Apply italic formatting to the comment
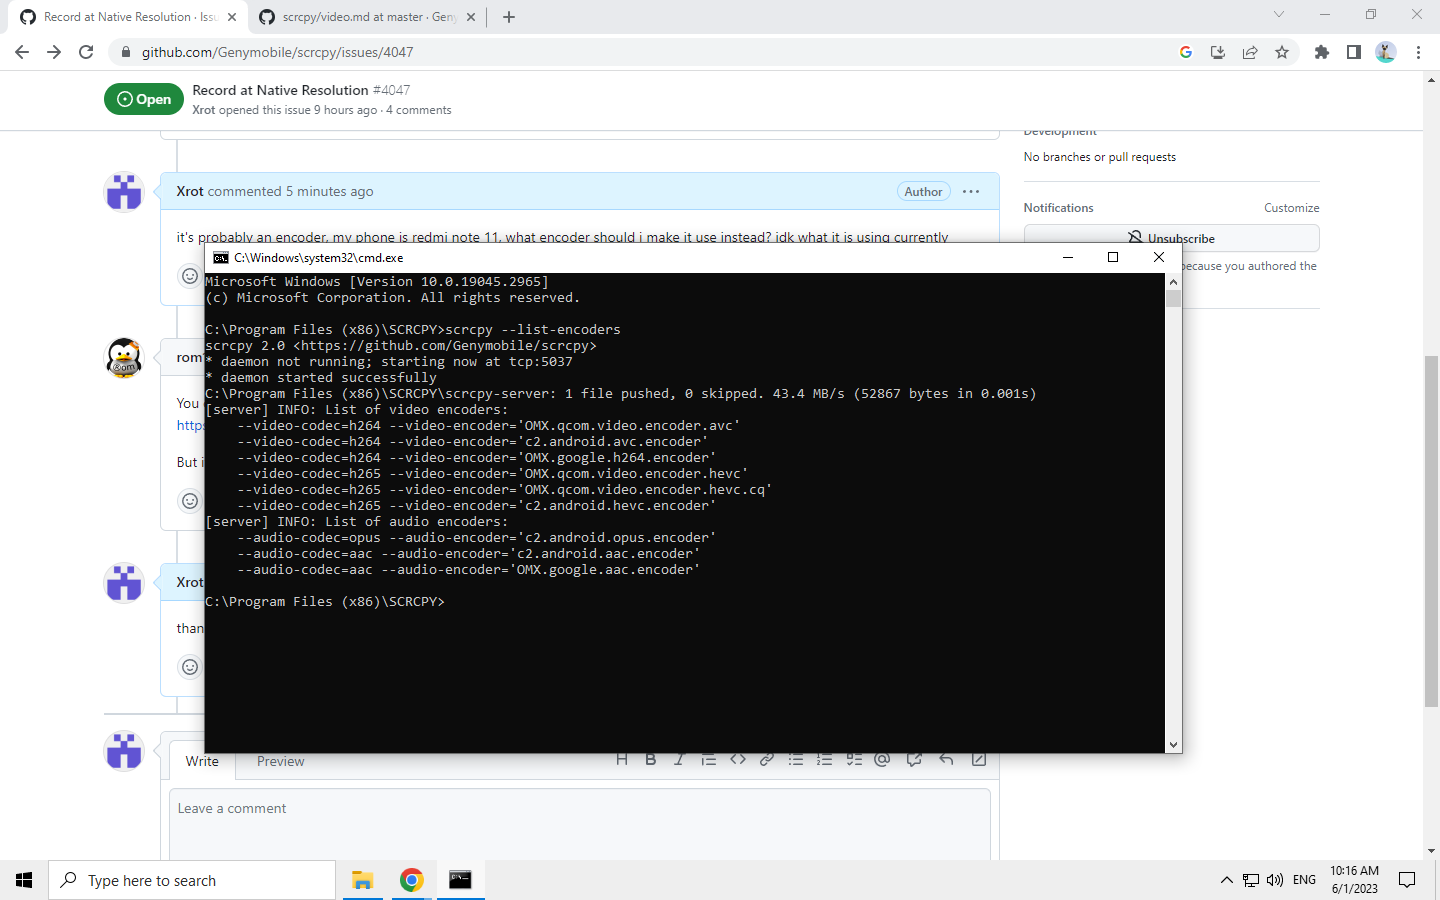 pos(679,759)
